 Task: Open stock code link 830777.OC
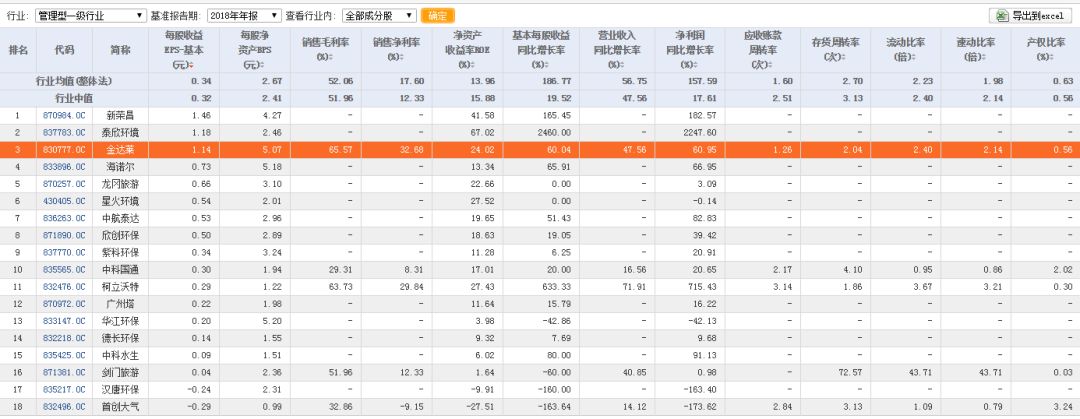pyautogui.click(x=64, y=150)
